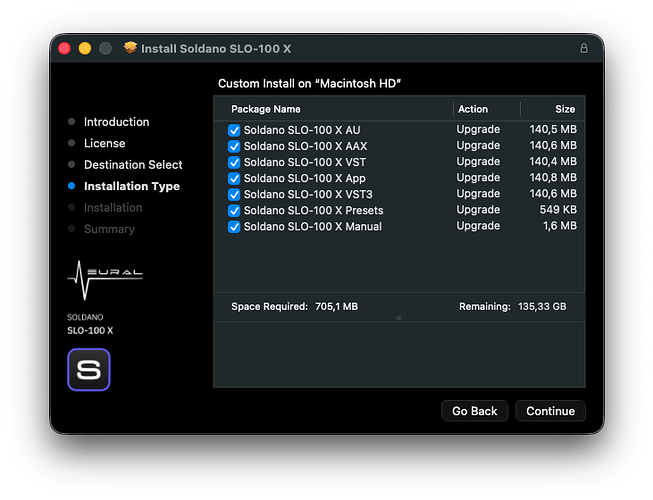Select the Introduction step in sidebar

point(116,122)
